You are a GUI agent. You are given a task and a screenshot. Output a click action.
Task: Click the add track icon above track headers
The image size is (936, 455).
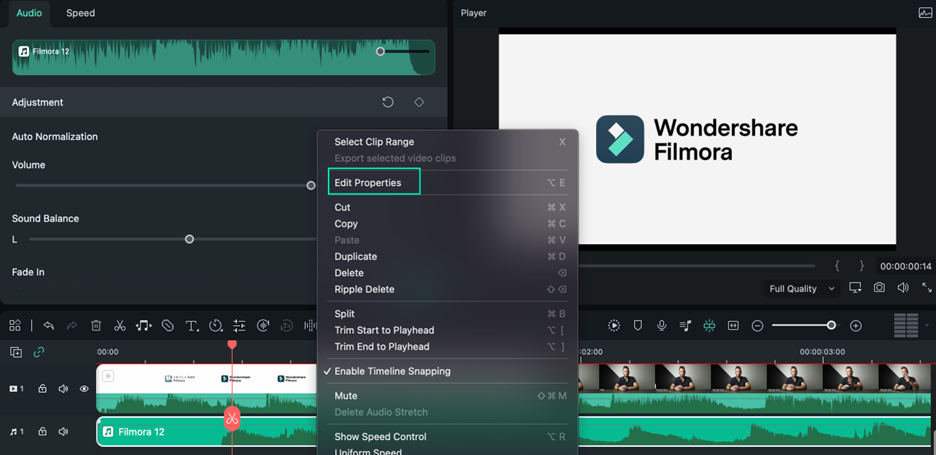[x=16, y=352]
